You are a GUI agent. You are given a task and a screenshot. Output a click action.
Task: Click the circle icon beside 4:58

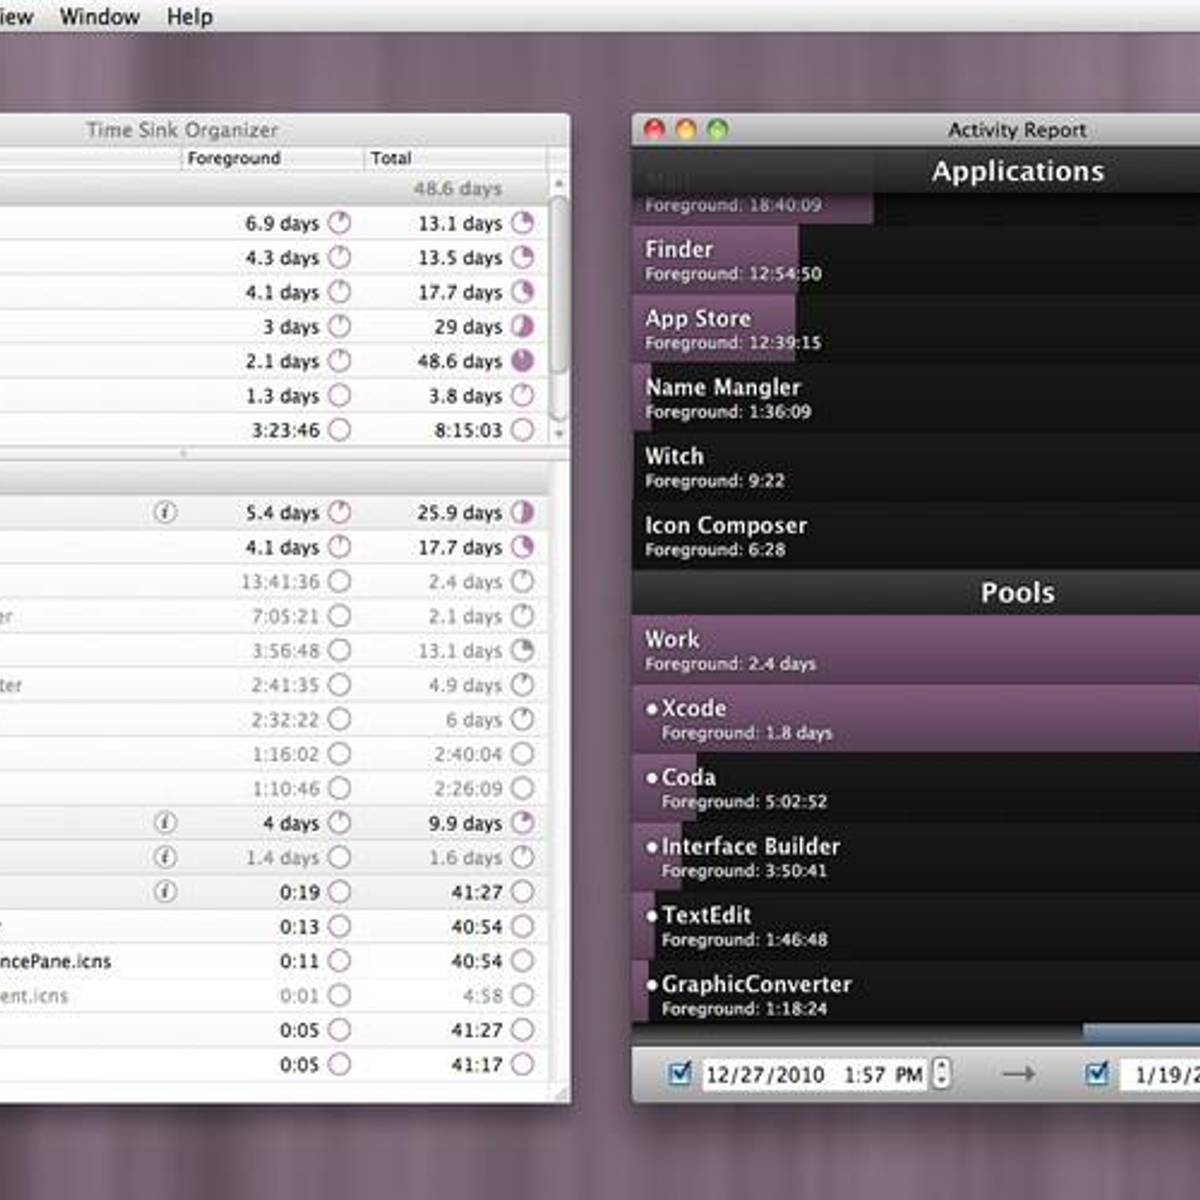pyautogui.click(x=523, y=995)
